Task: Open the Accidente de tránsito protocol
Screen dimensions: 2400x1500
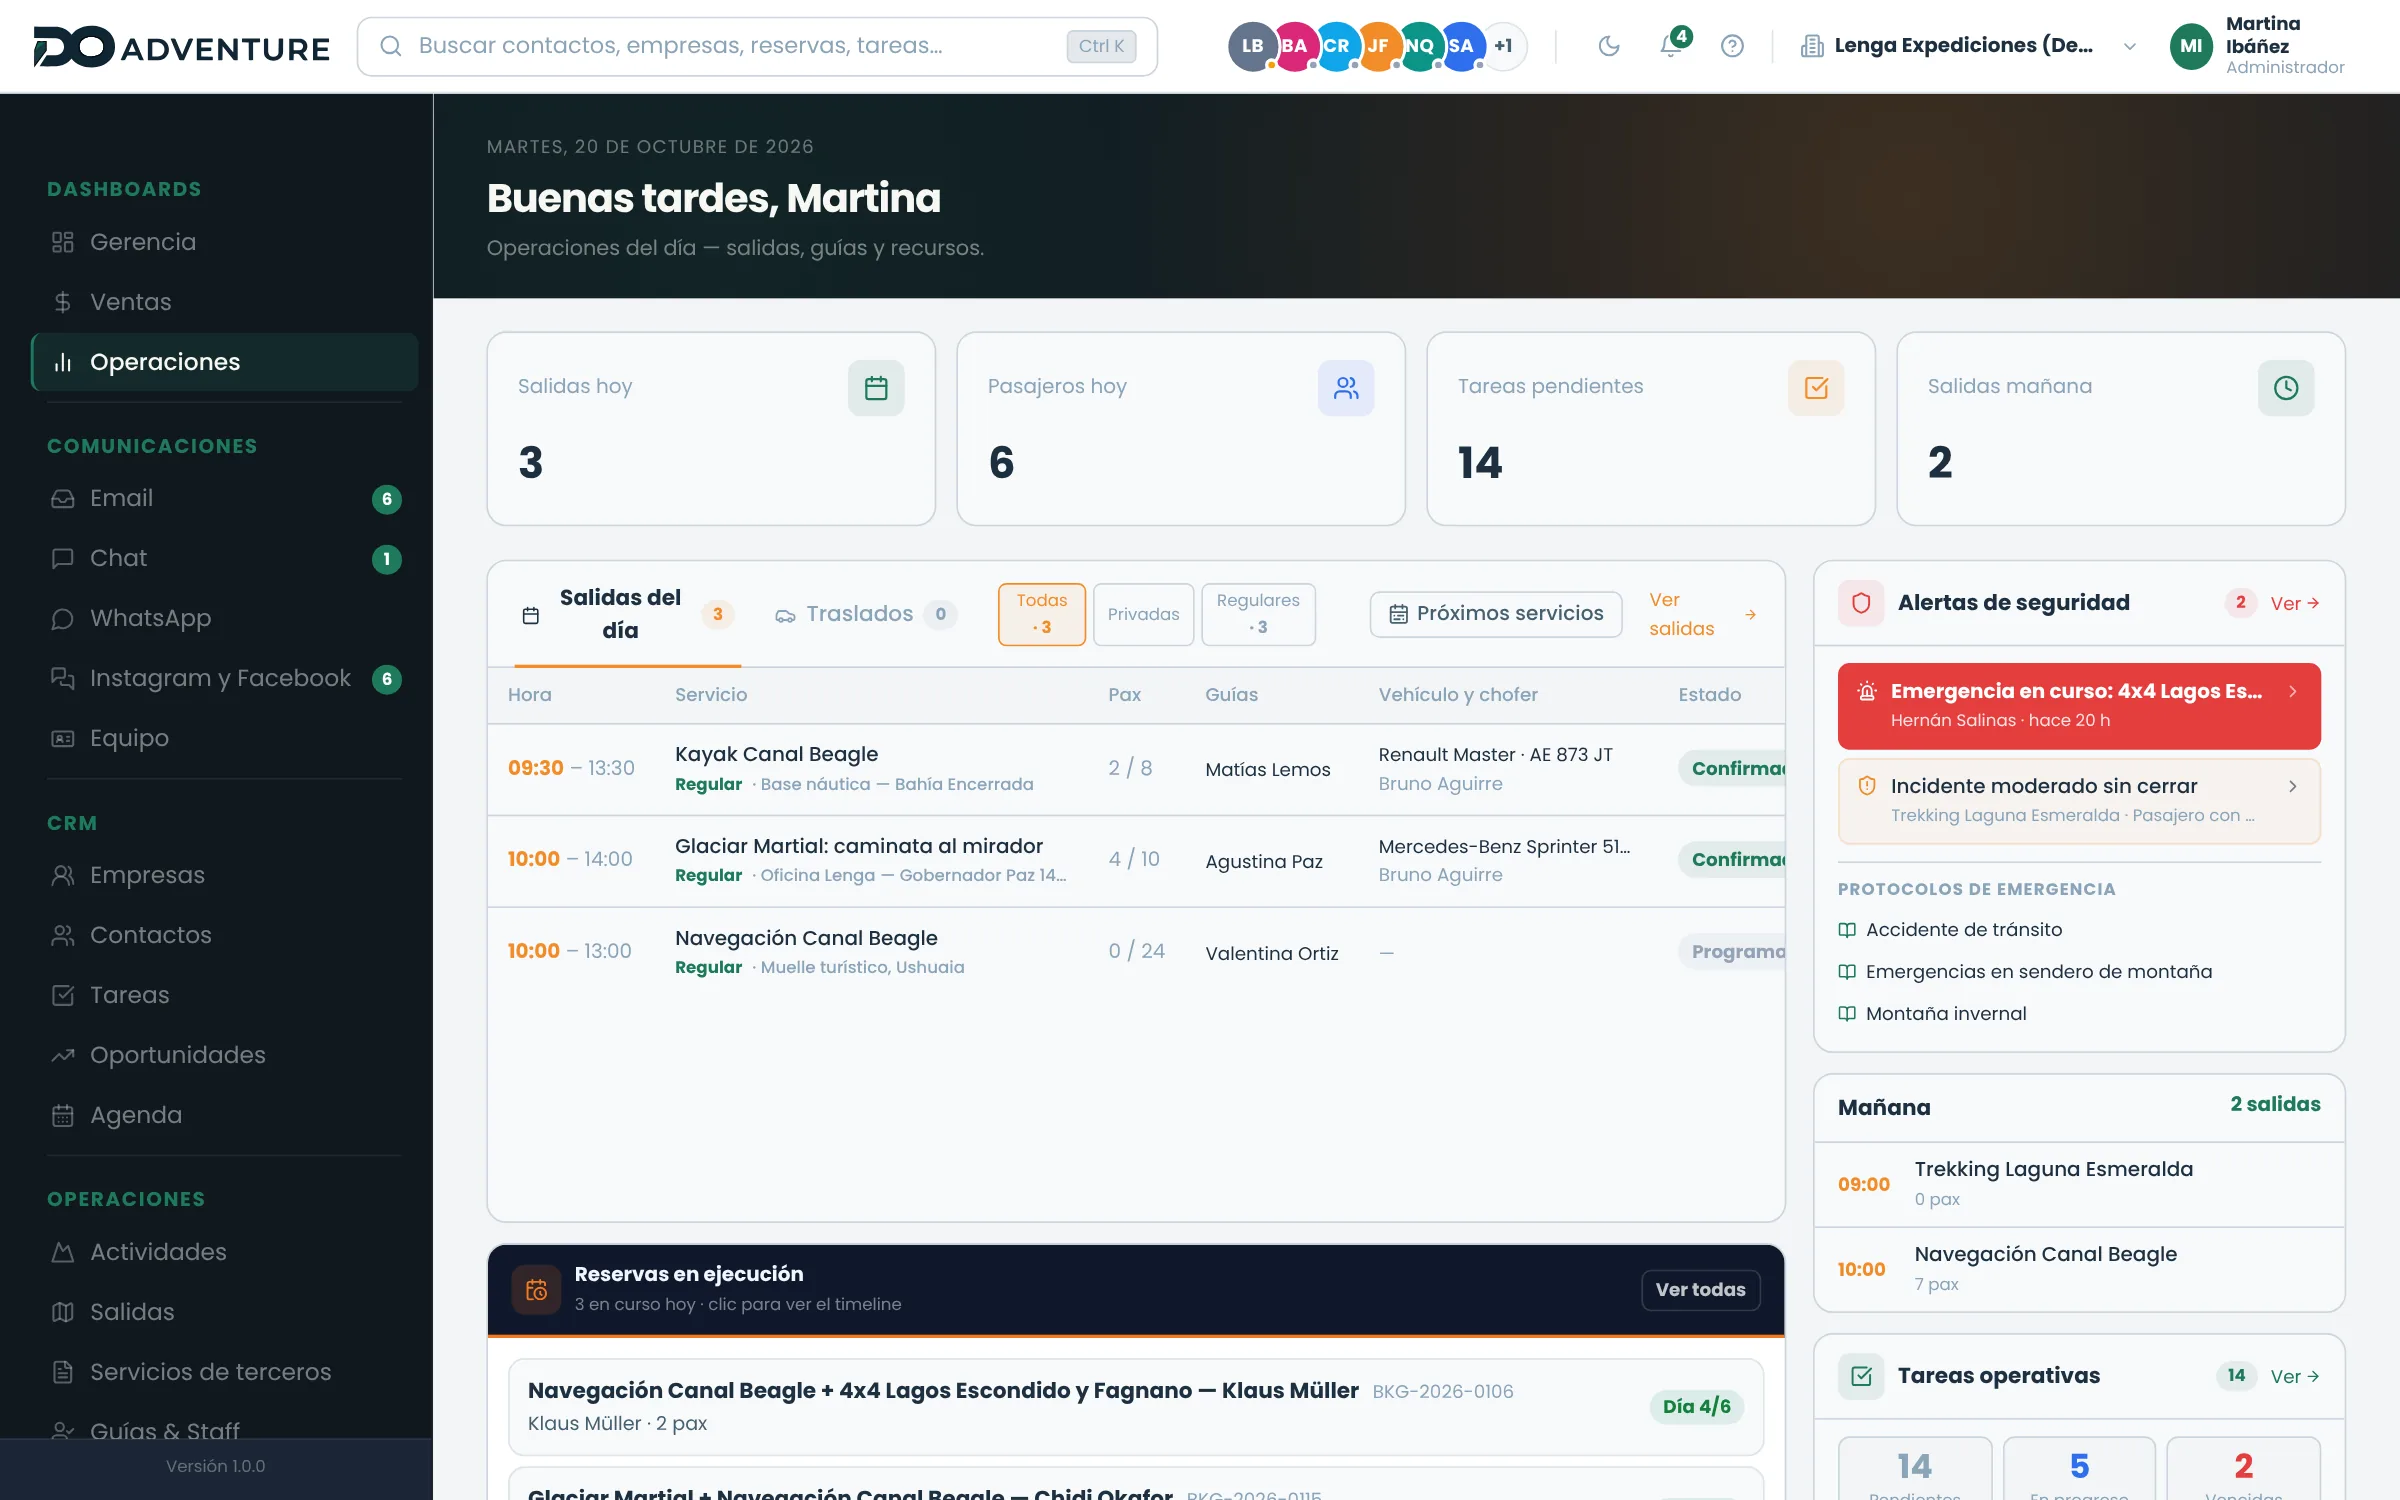Action: [1950, 930]
